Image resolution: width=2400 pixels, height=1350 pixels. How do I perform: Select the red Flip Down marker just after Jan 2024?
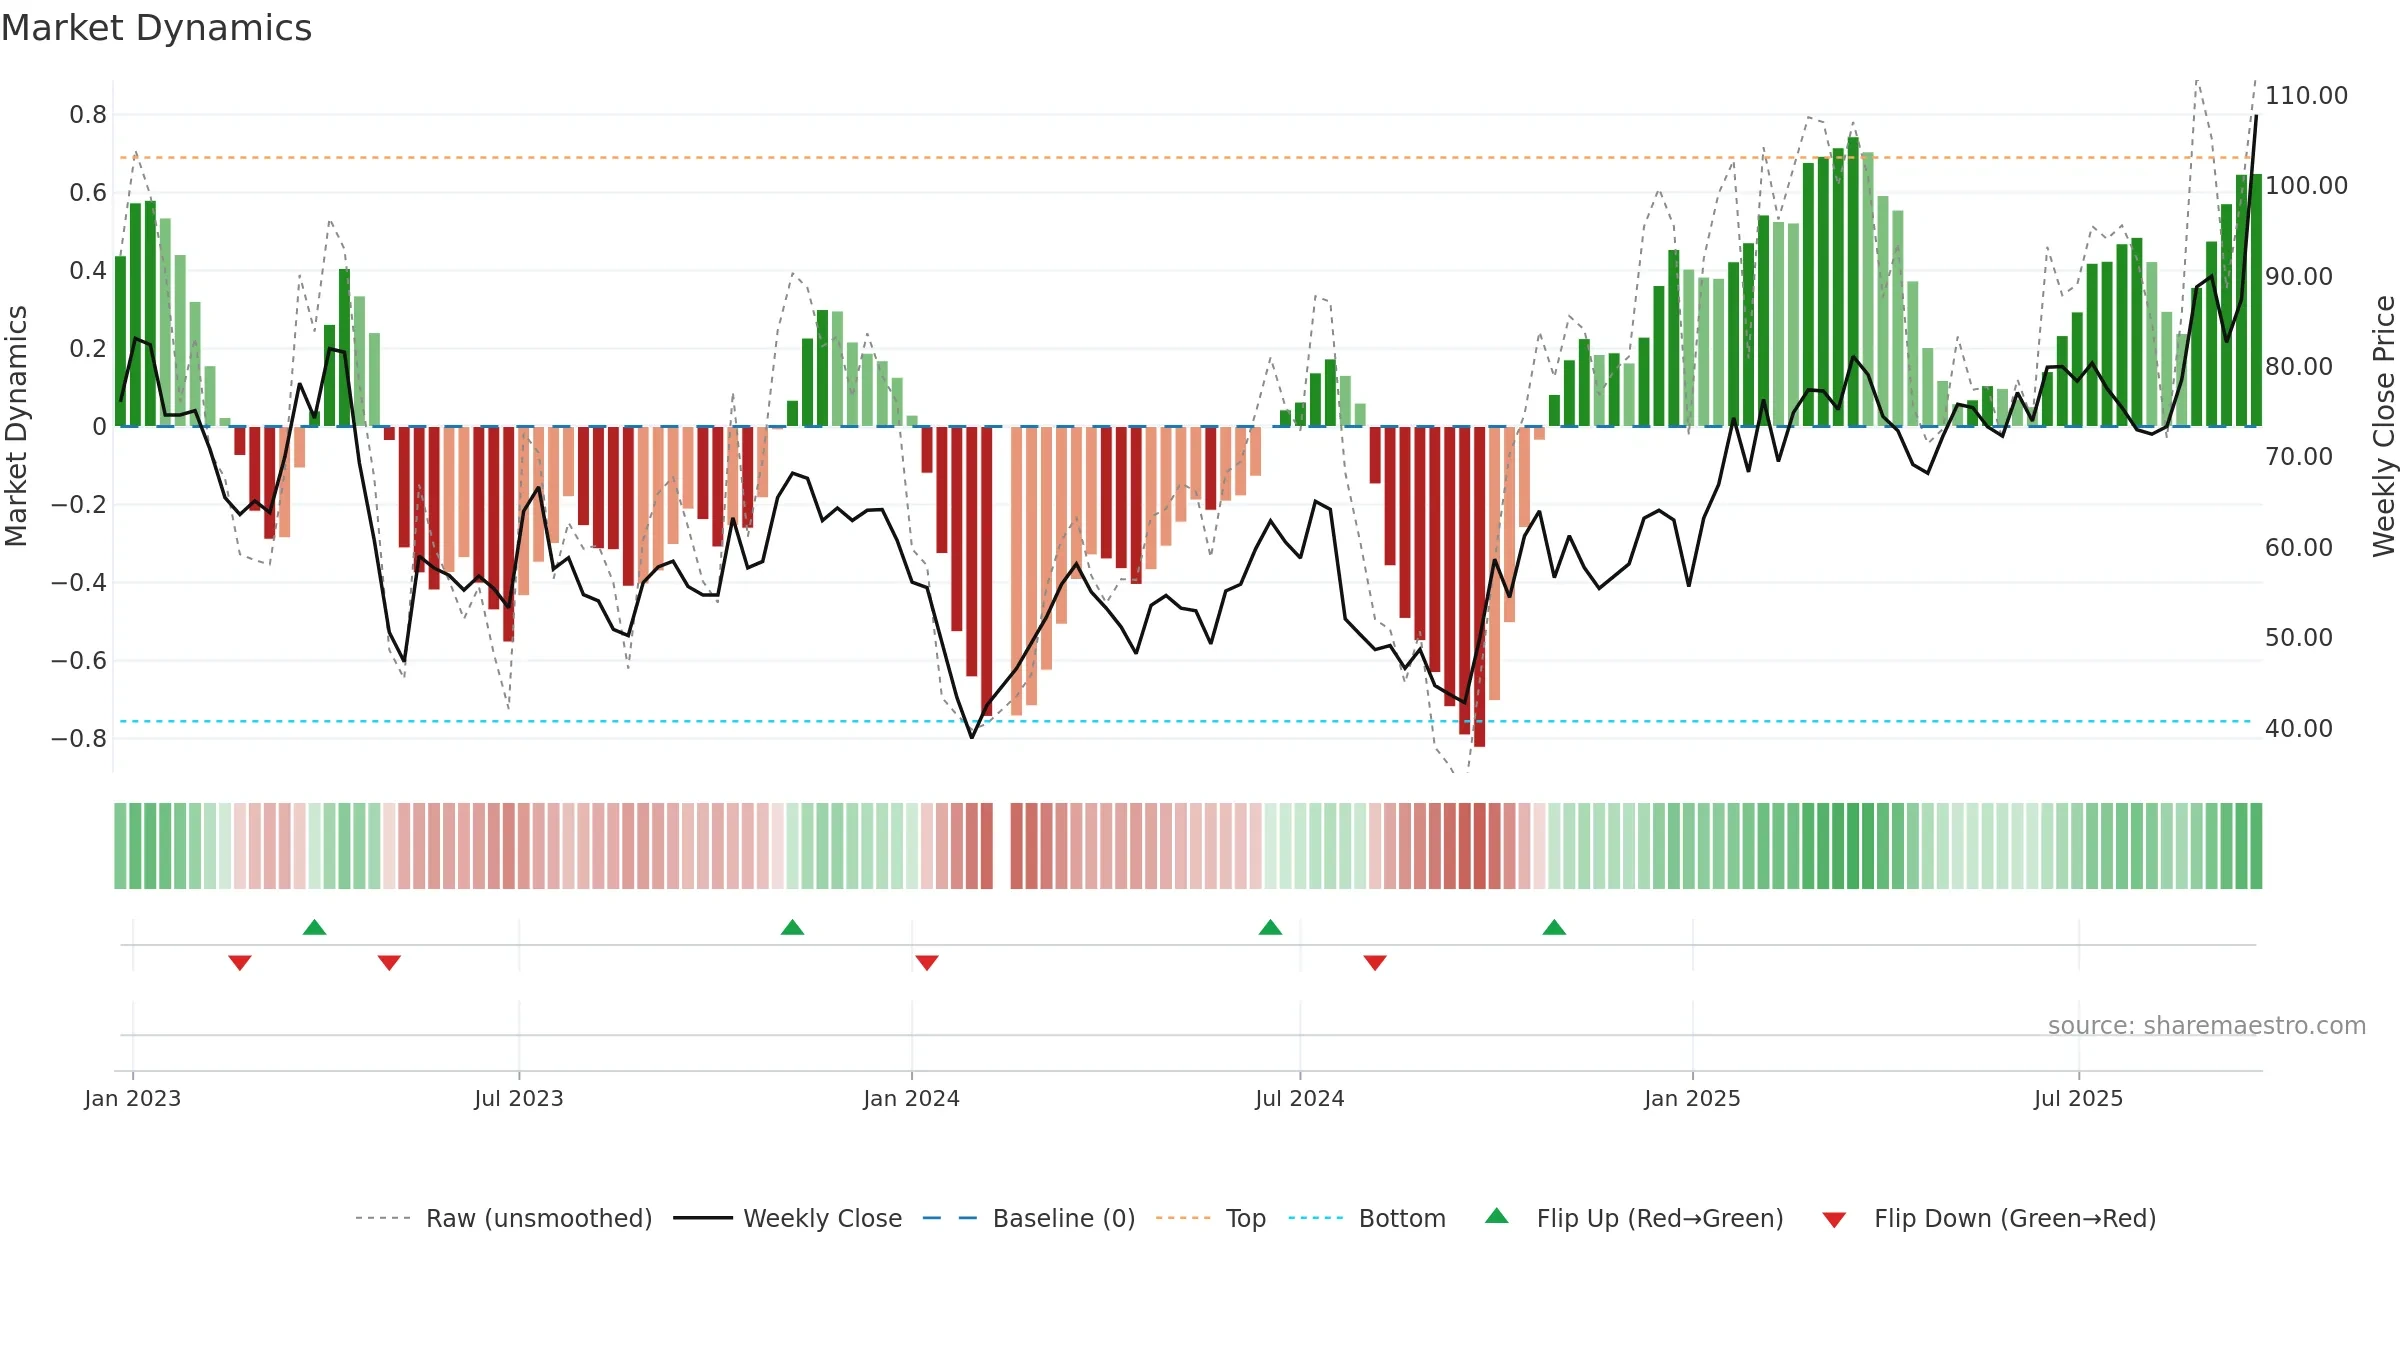click(x=927, y=963)
